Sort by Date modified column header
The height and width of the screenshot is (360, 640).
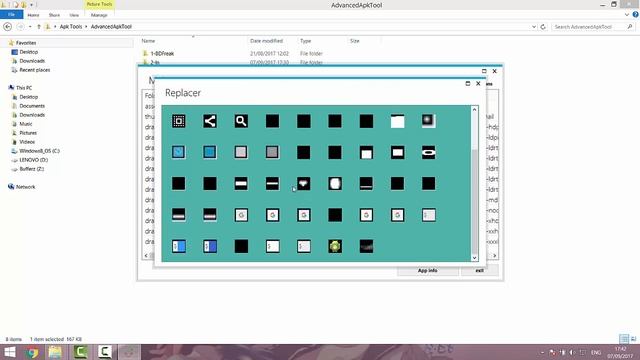pos(266,41)
